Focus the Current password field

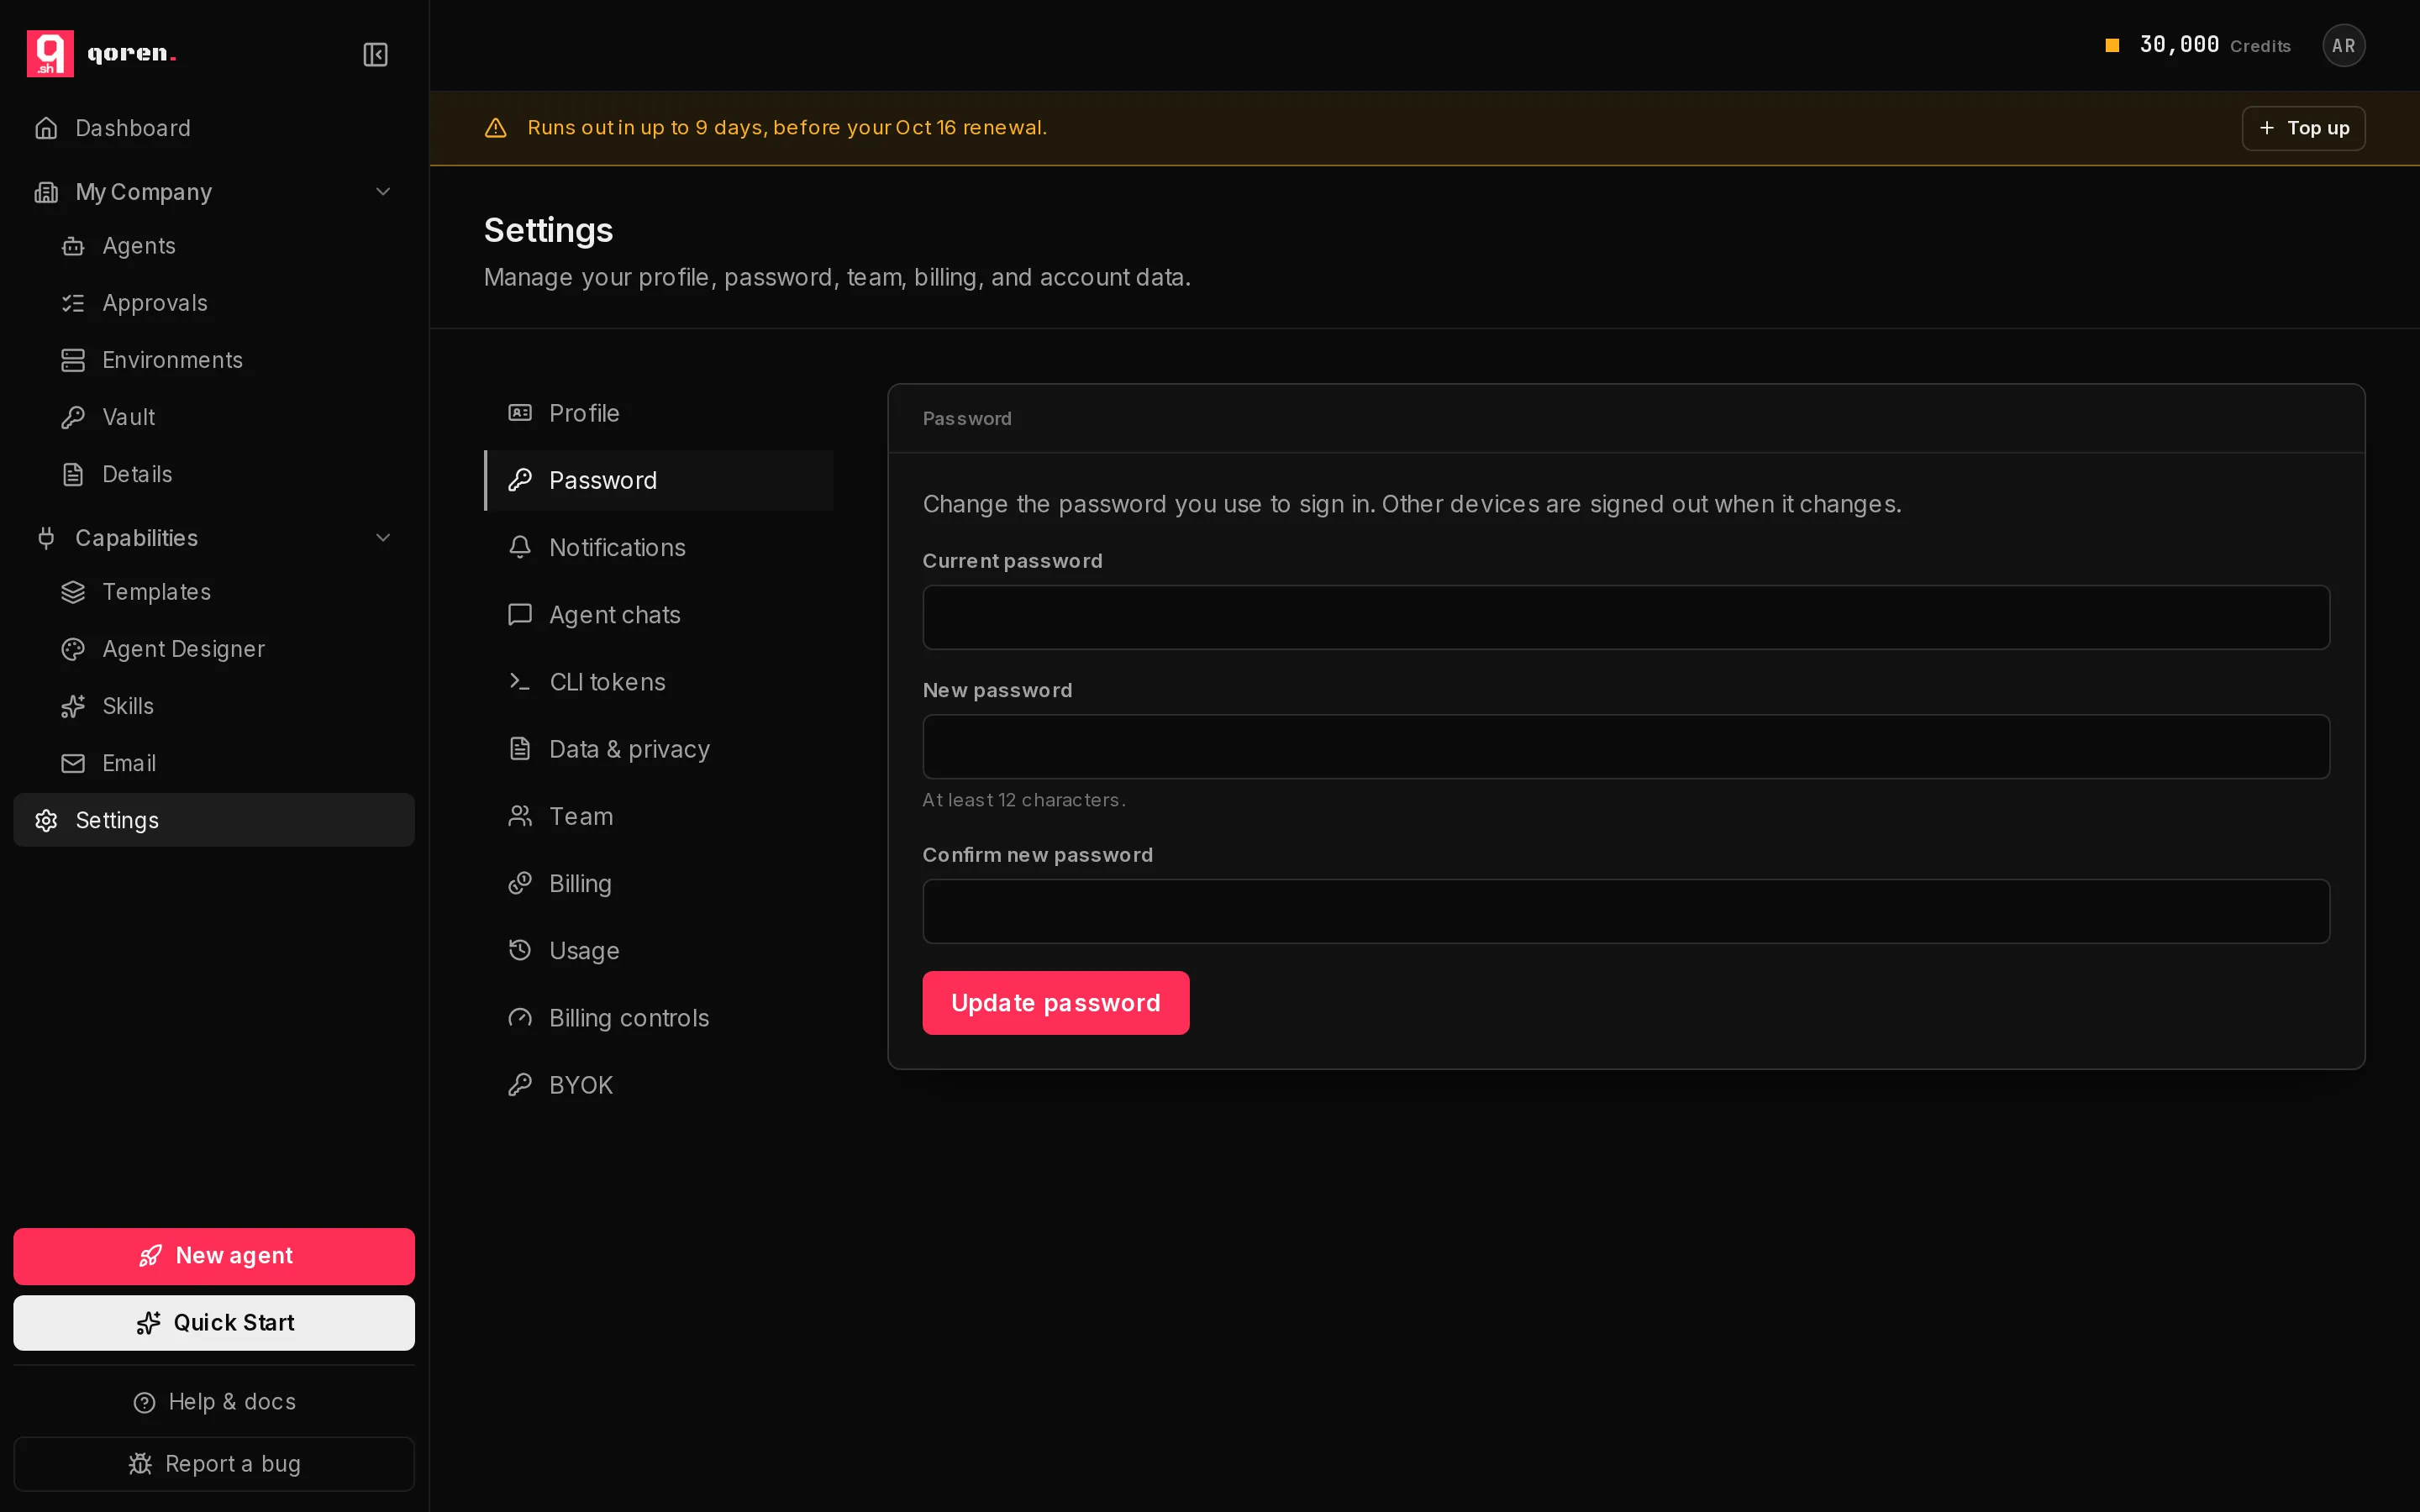coord(1626,617)
